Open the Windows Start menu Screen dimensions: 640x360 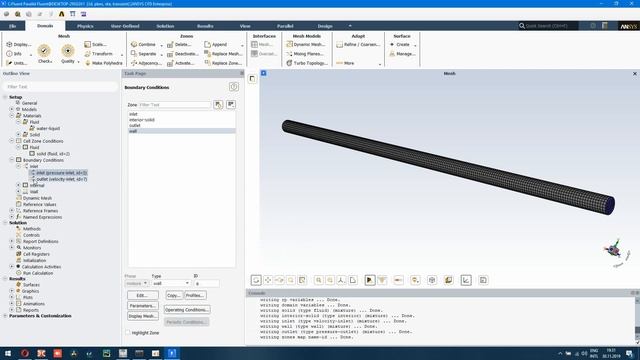8,353
